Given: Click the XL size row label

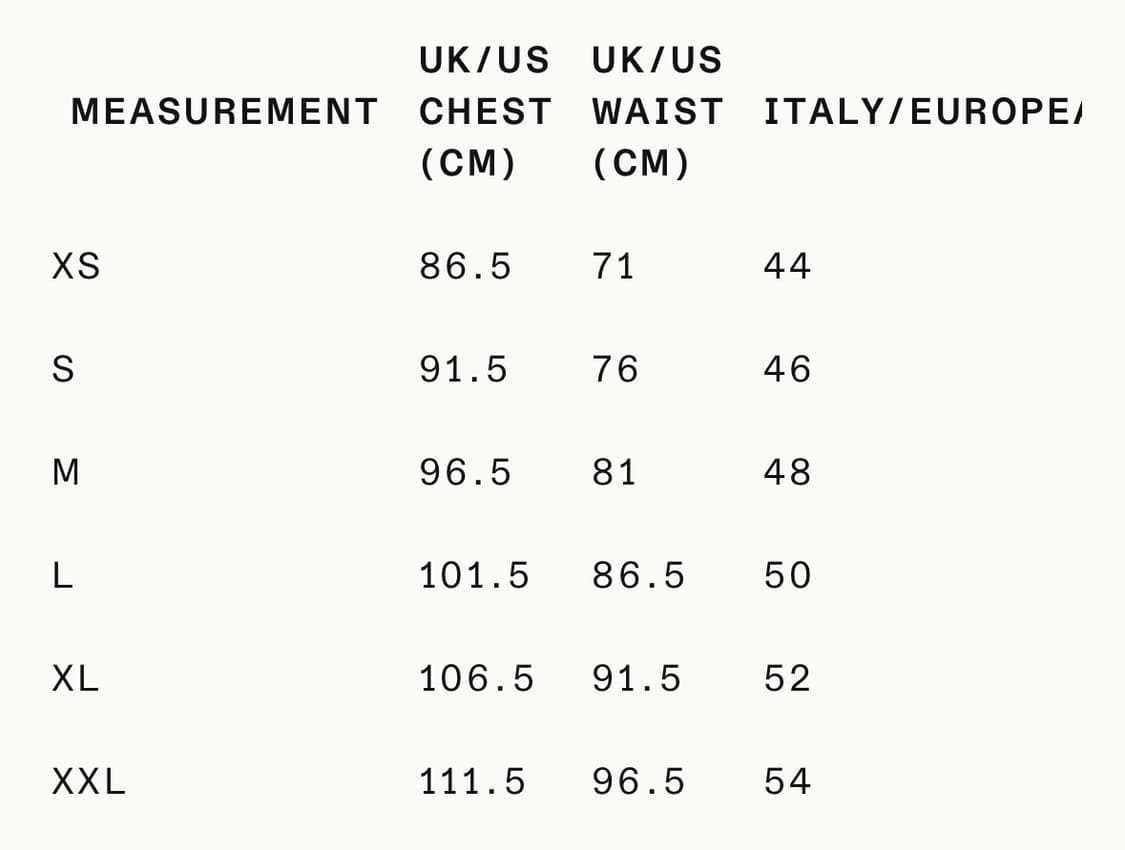Looking at the screenshot, I should [x=76, y=679].
